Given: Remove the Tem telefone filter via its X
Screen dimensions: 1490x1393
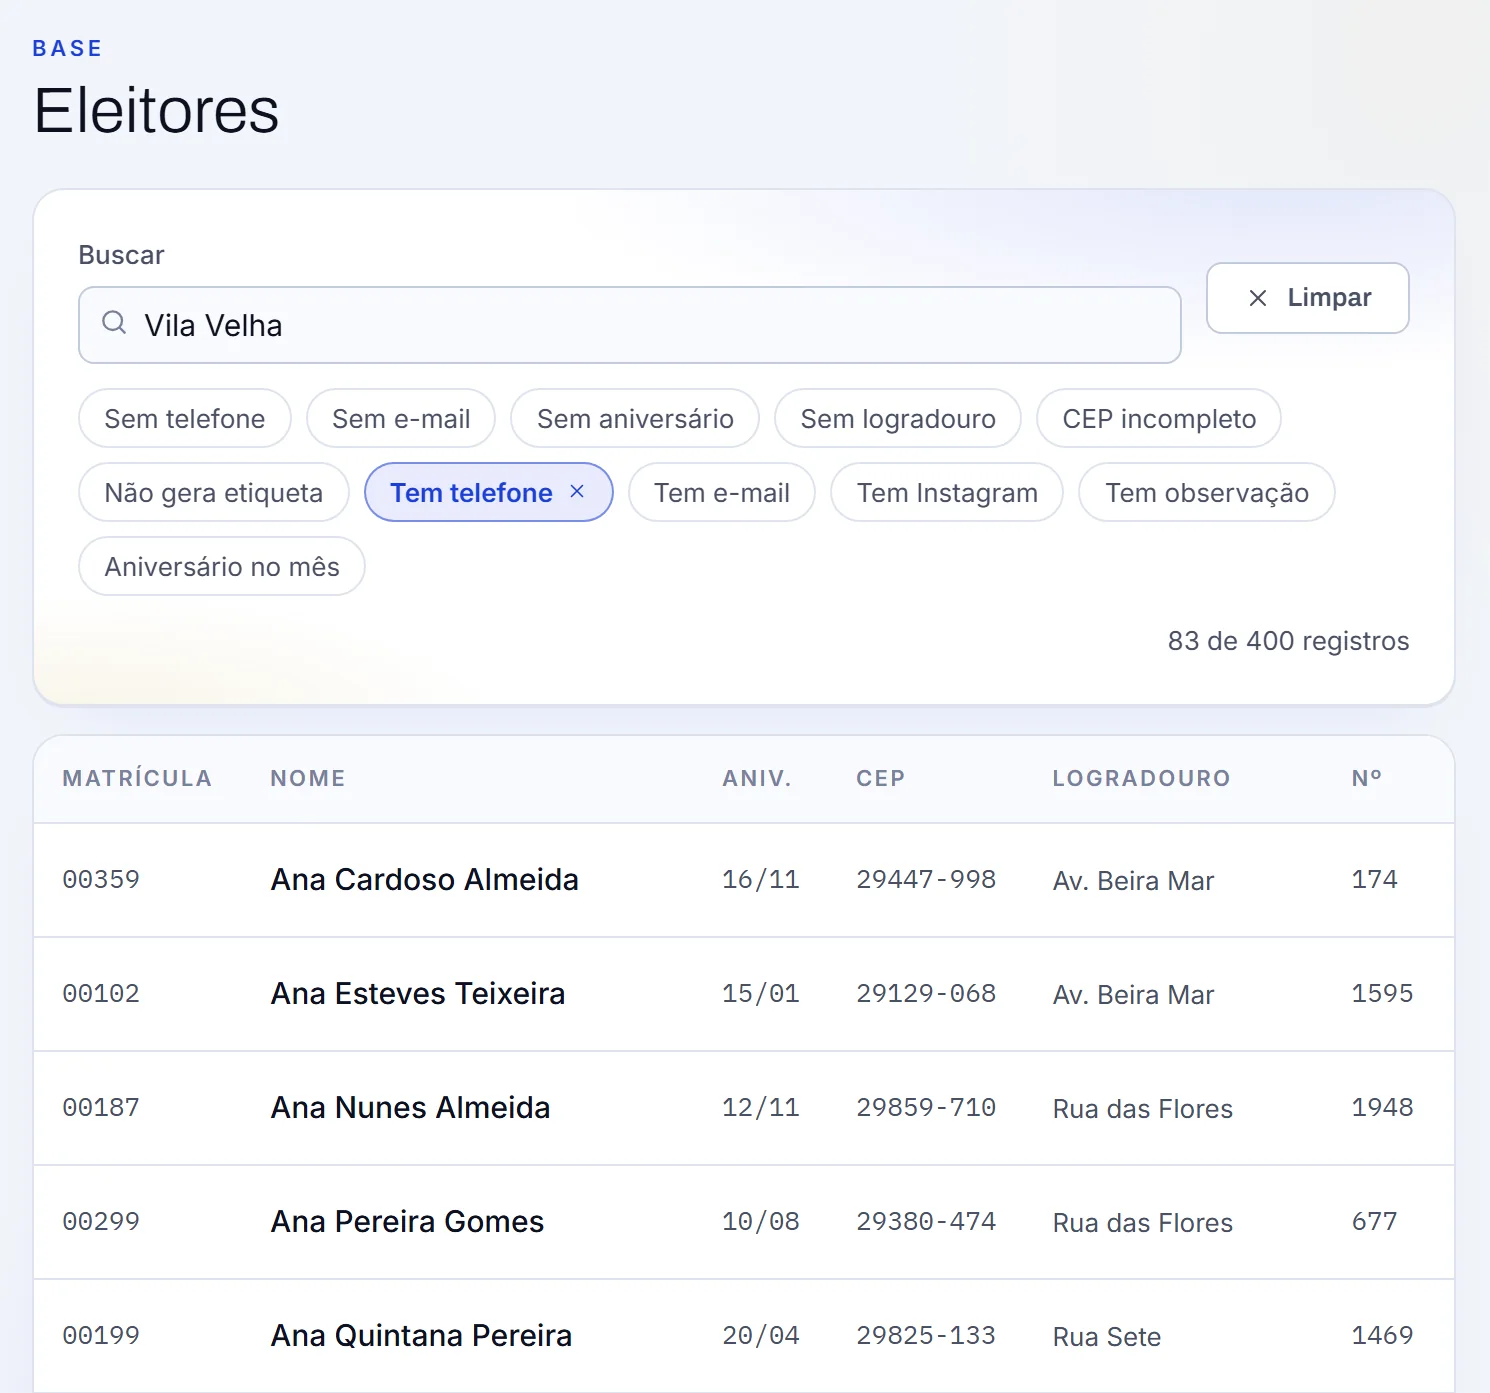Looking at the screenshot, I should pos(577,491).
